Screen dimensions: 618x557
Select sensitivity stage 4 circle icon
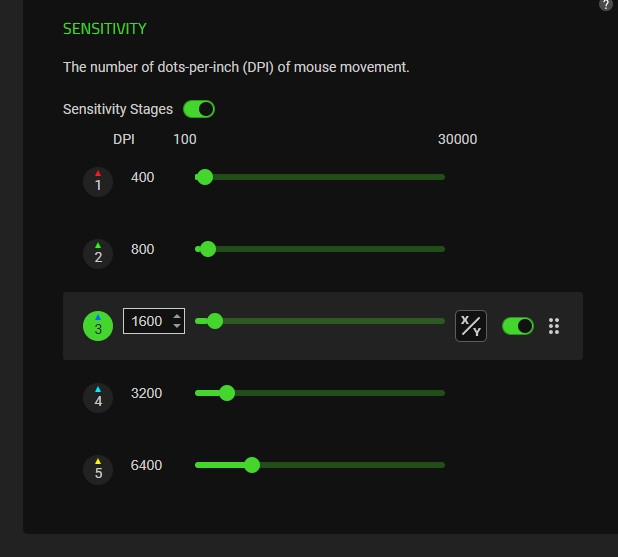(98, 398)
